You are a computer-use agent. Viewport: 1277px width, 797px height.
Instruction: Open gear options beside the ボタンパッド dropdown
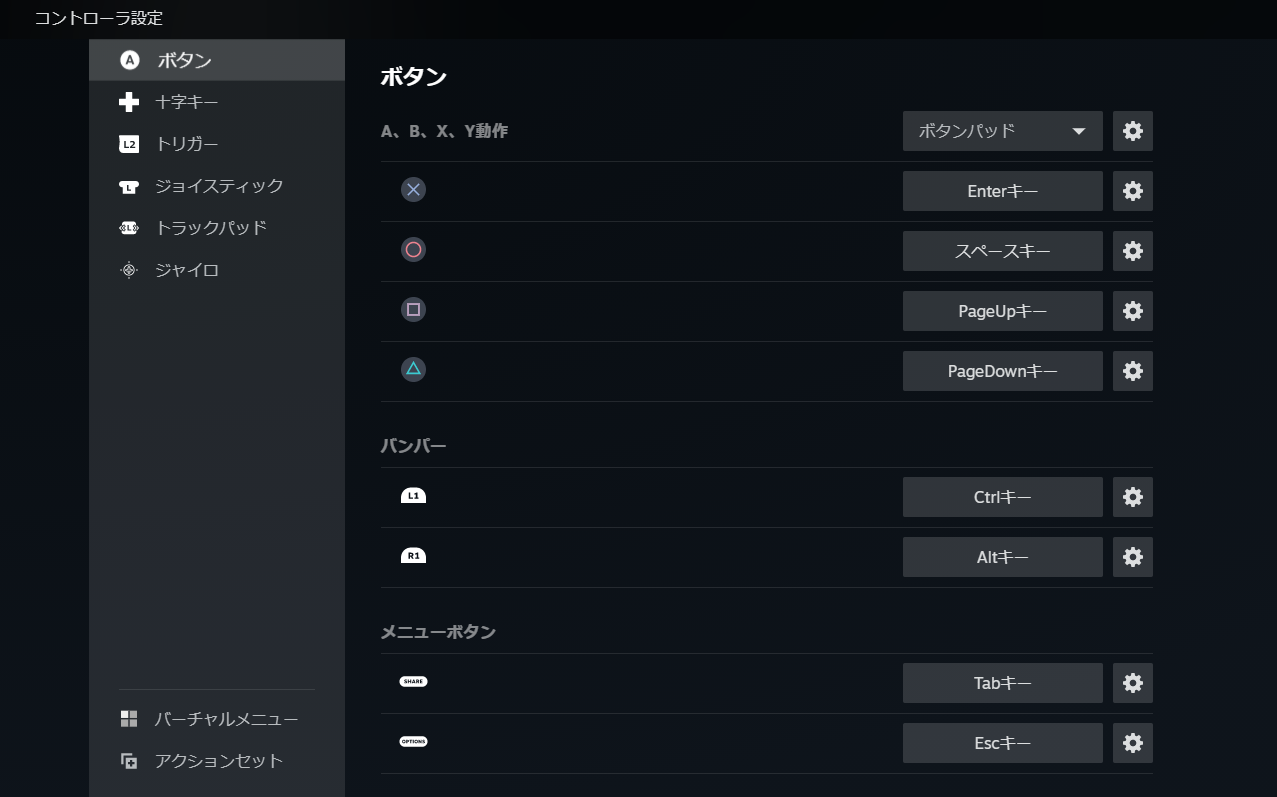(1132, 131)
